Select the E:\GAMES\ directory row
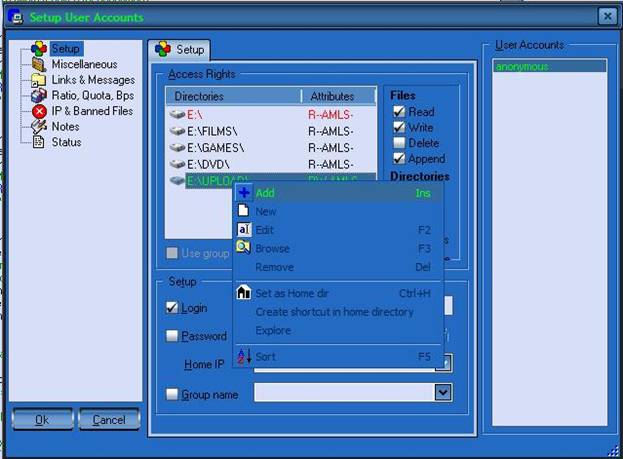The image size is (623, 459). point(215,148)
